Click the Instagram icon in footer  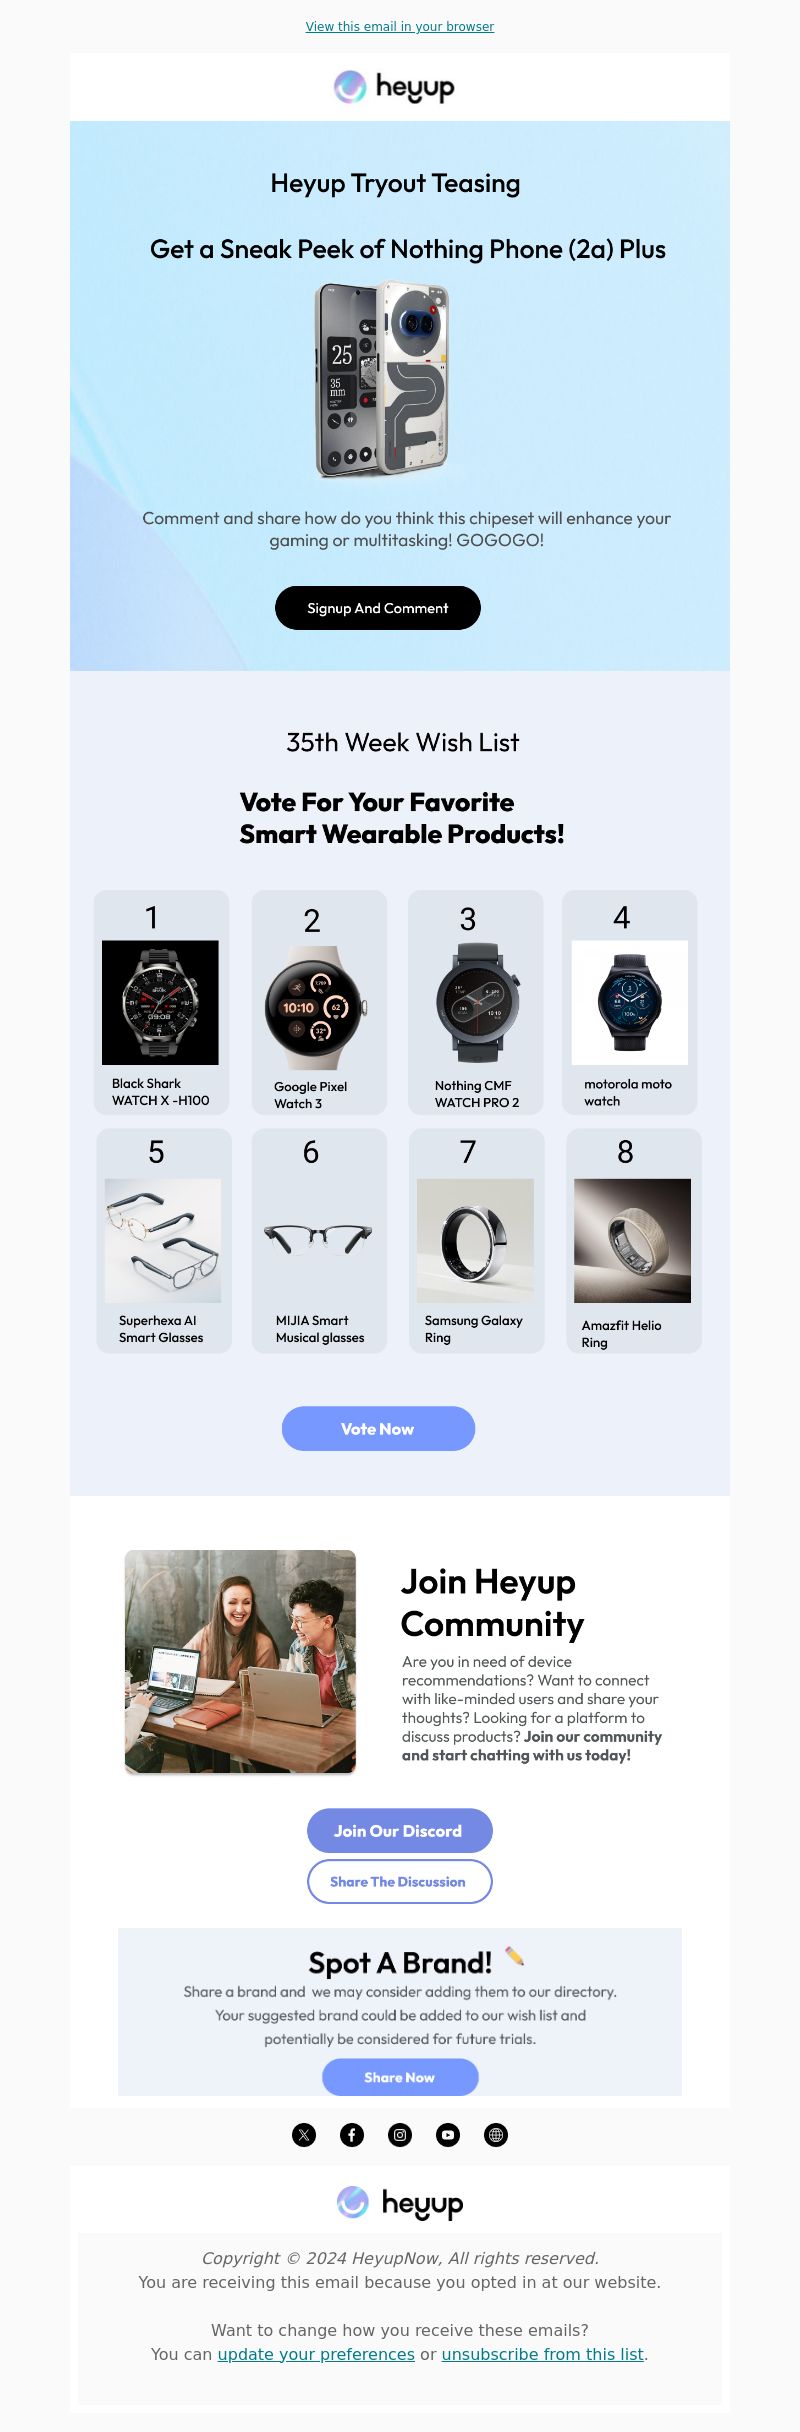(400, 2135)
